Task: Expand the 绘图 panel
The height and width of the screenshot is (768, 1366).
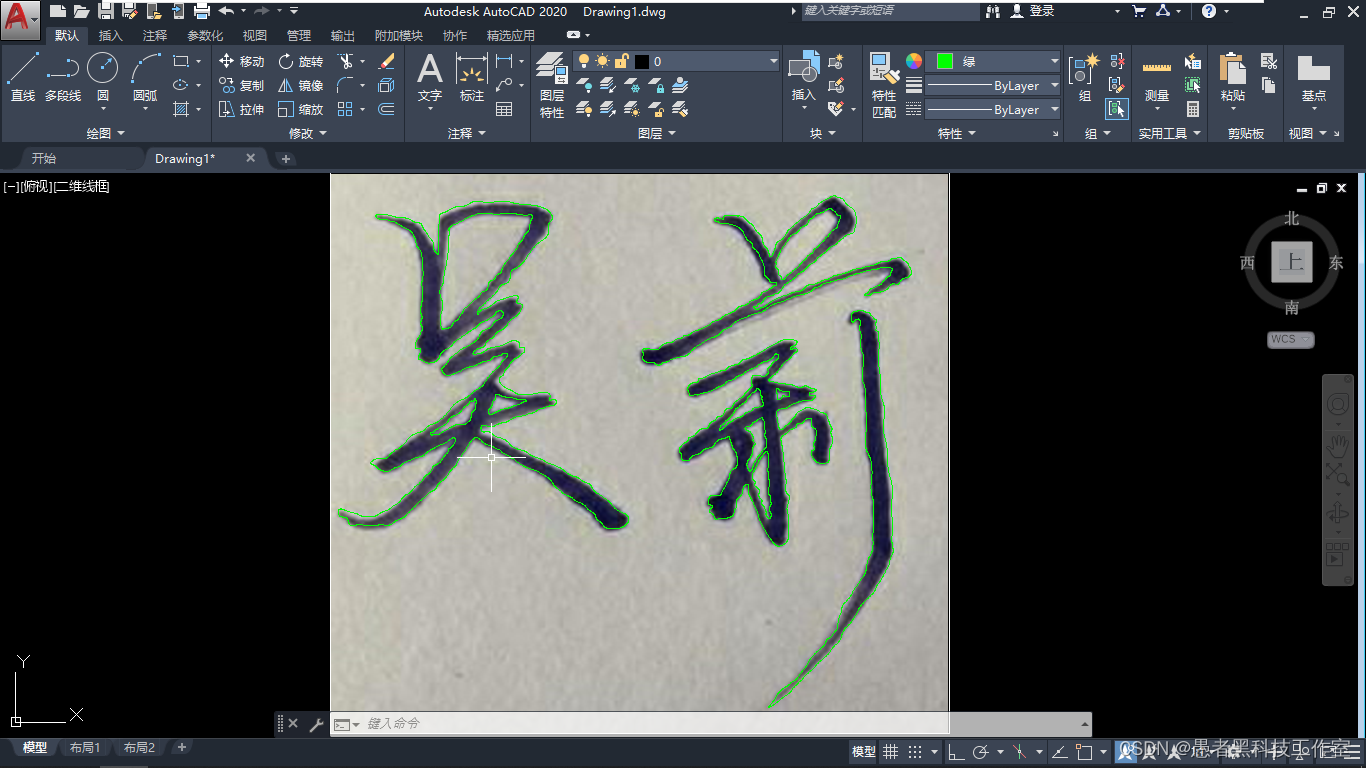Action: pyautogui.click(x=105, y=133)
